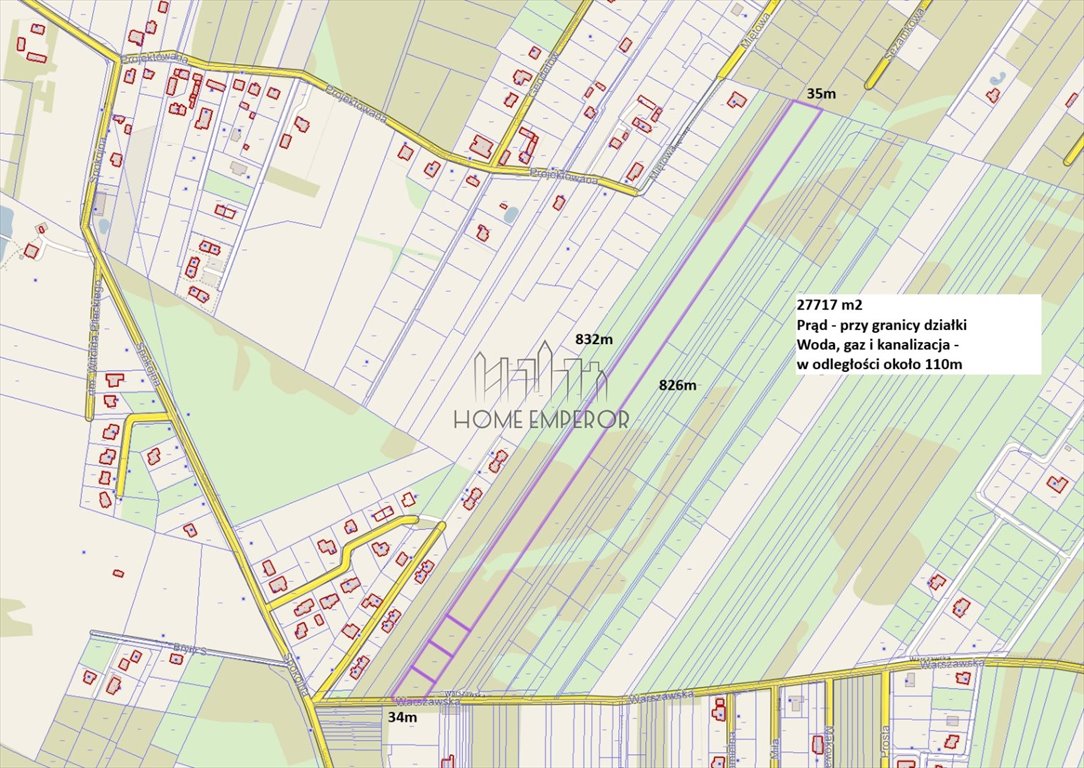Select the 832m length label
Image resolution: width=1084 pixels, height=768 pixels.
click(594, 339)
